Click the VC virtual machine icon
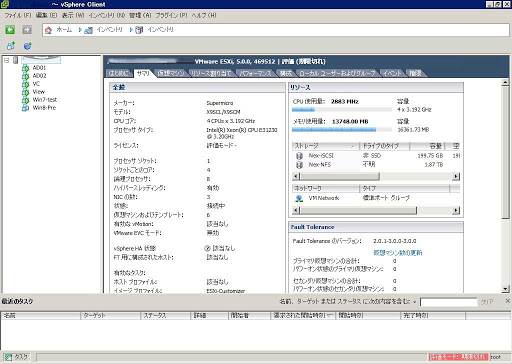 coord(25,84)
